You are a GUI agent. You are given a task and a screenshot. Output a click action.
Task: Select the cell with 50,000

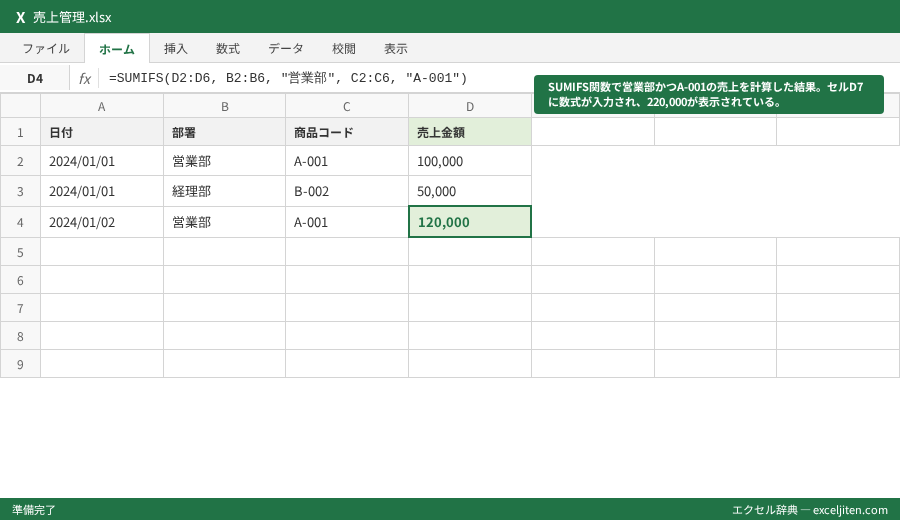coord(470,191)
